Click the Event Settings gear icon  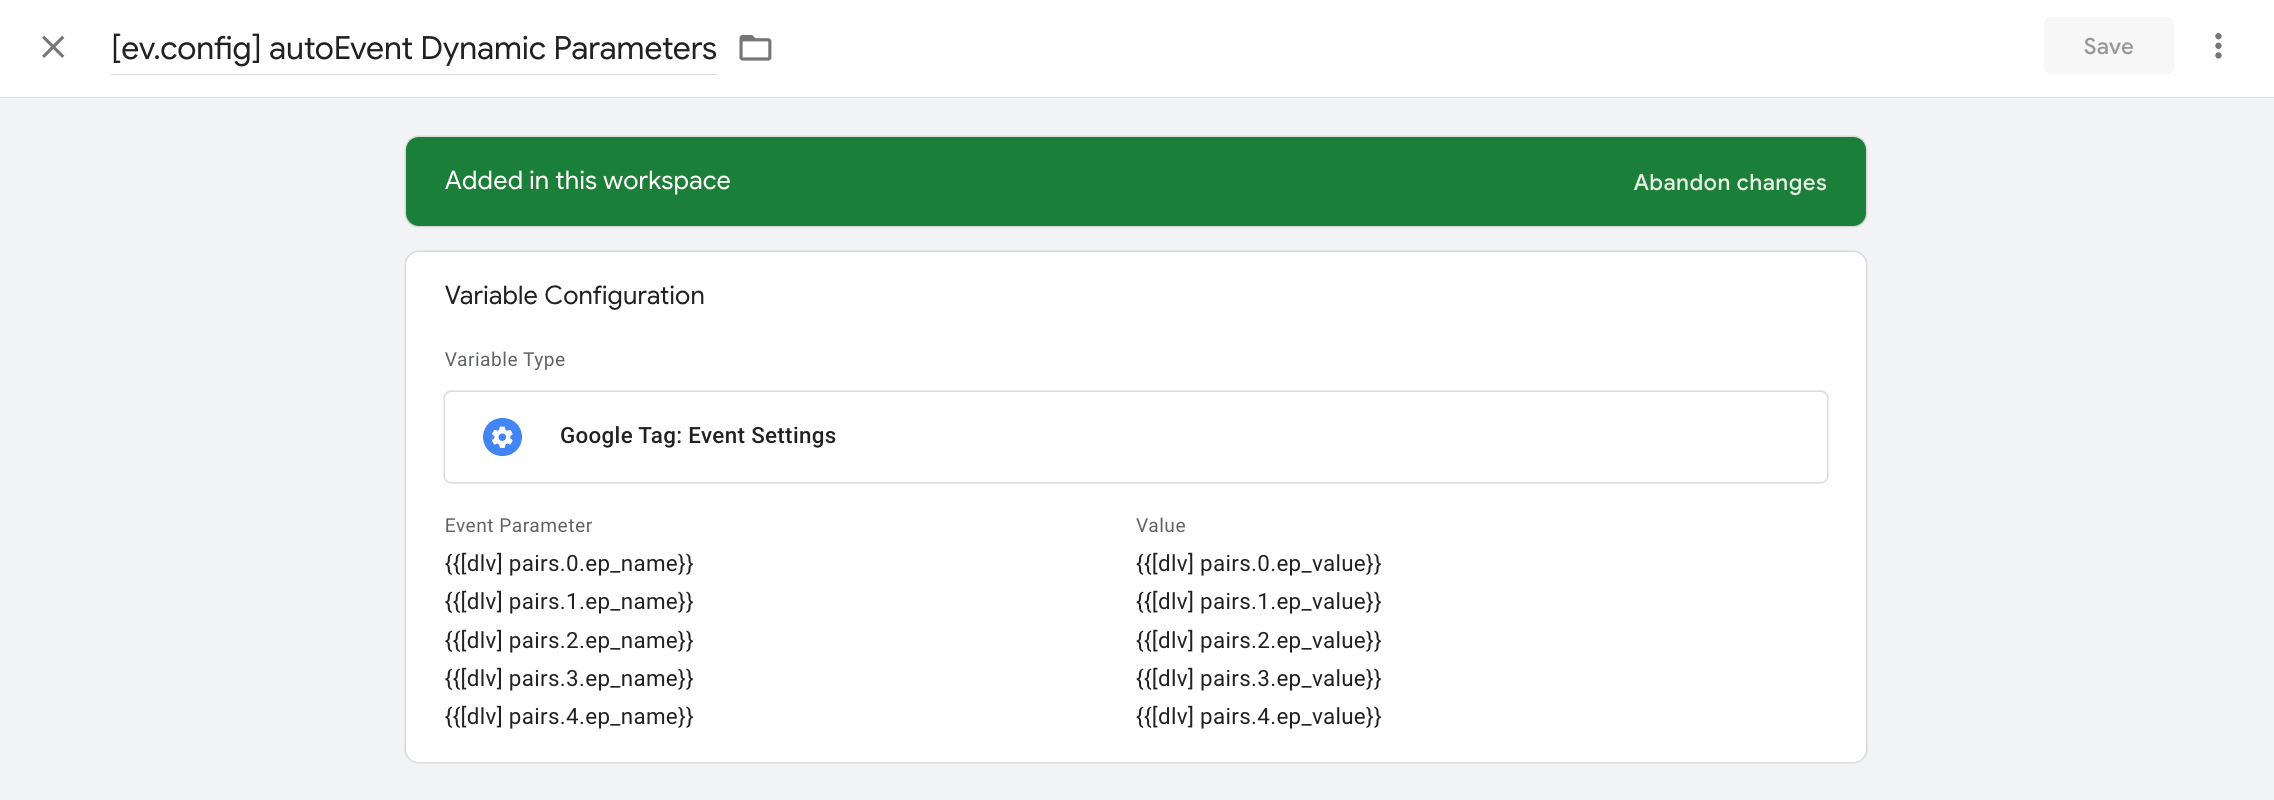pyautogui.click(x=502, y=437)
